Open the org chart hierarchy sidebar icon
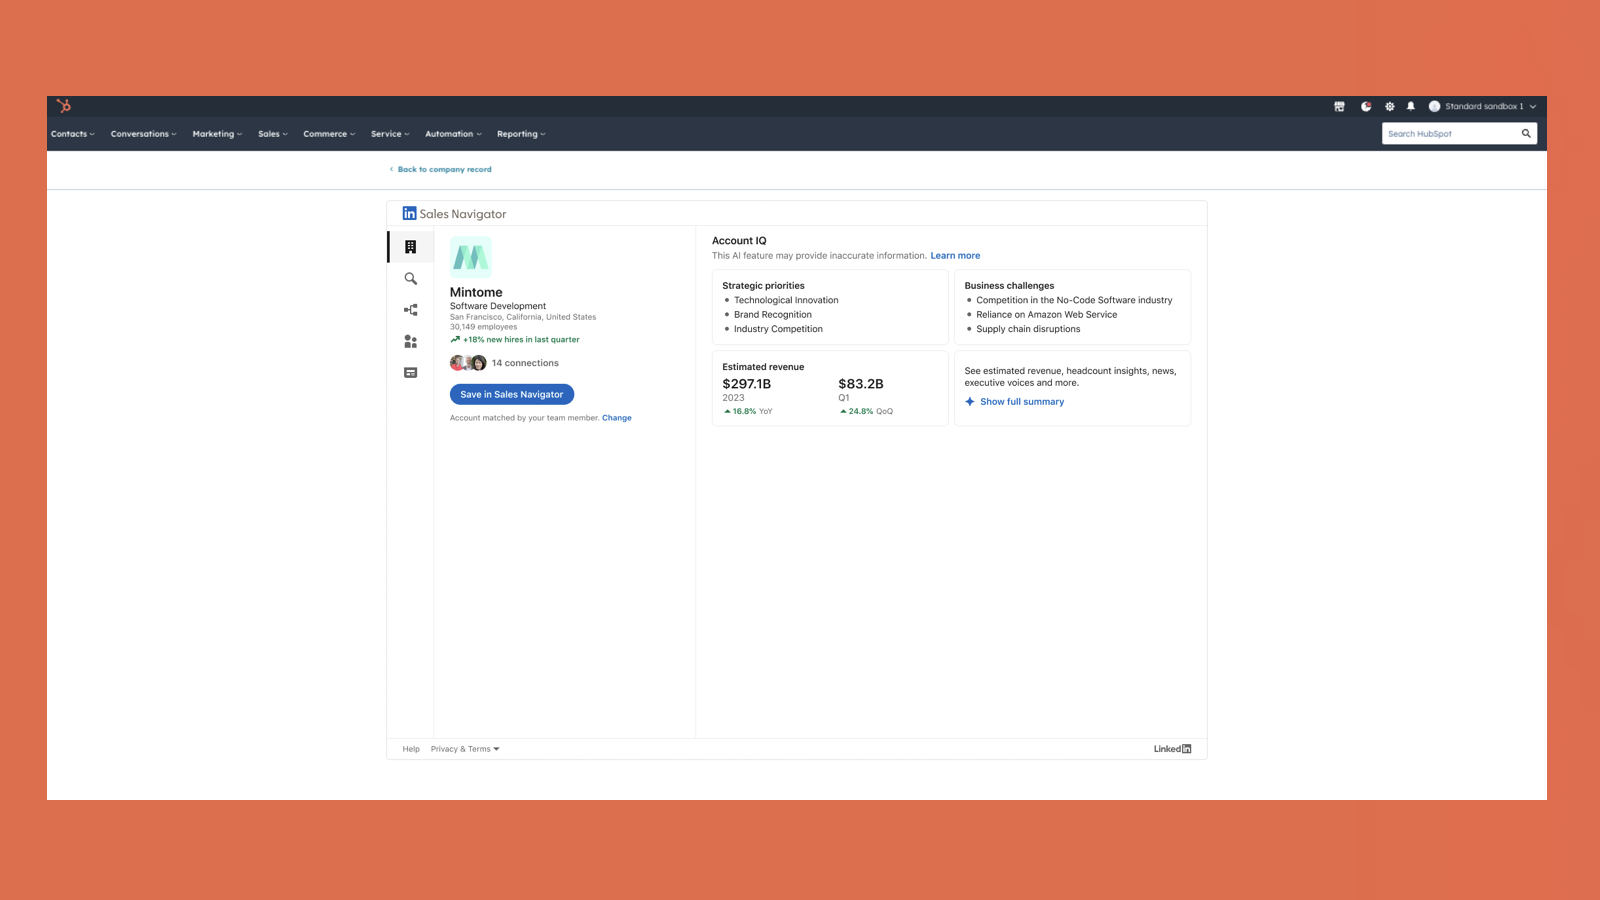This screenshot has height=900, width=1600. tap(410, 310)
